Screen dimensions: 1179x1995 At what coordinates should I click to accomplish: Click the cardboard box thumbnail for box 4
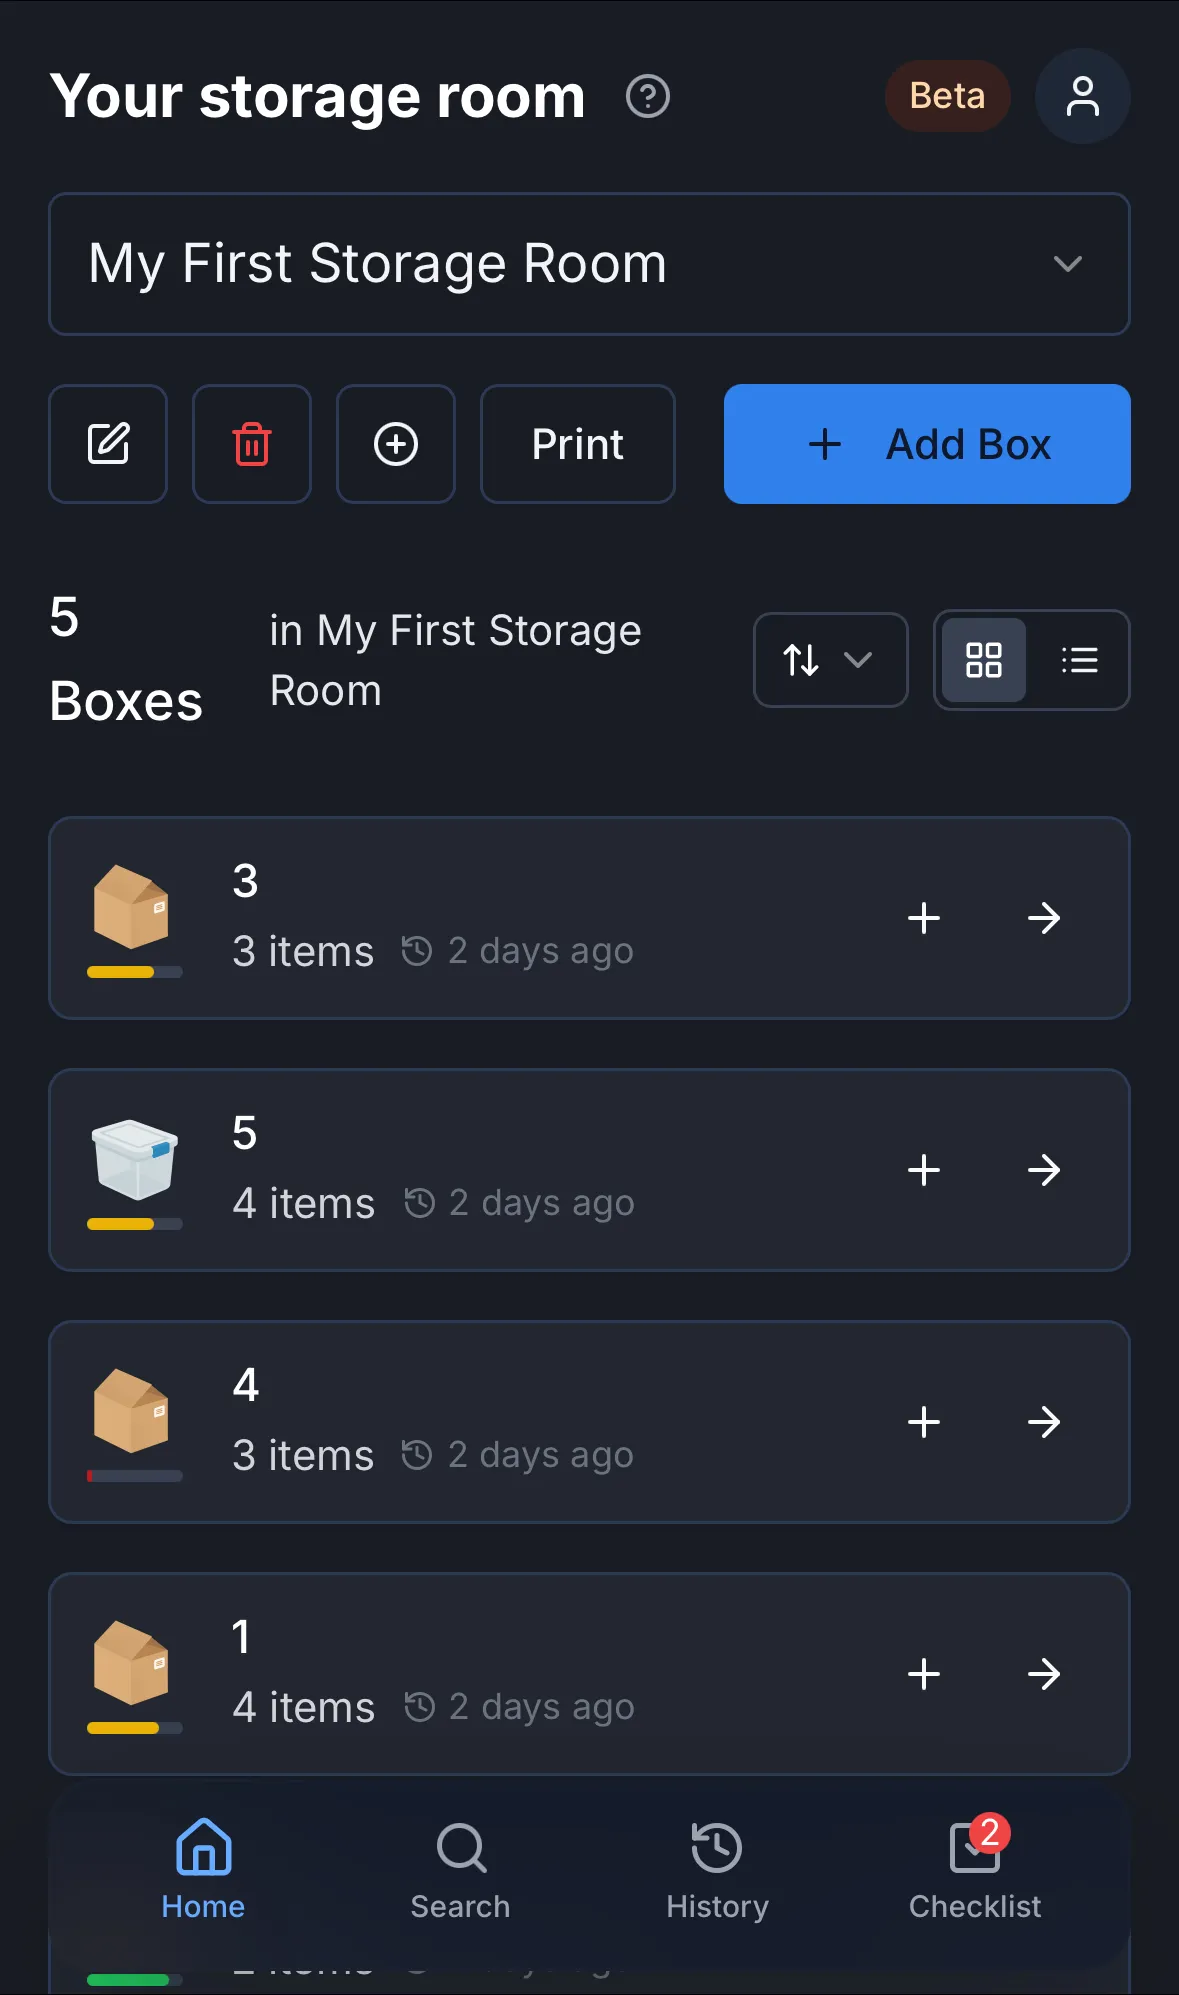(131, 1410)
